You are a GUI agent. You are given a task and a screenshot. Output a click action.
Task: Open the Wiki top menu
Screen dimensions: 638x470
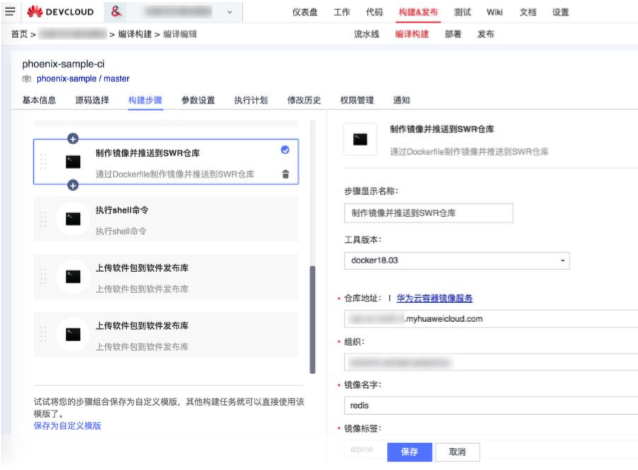(494, 12)
